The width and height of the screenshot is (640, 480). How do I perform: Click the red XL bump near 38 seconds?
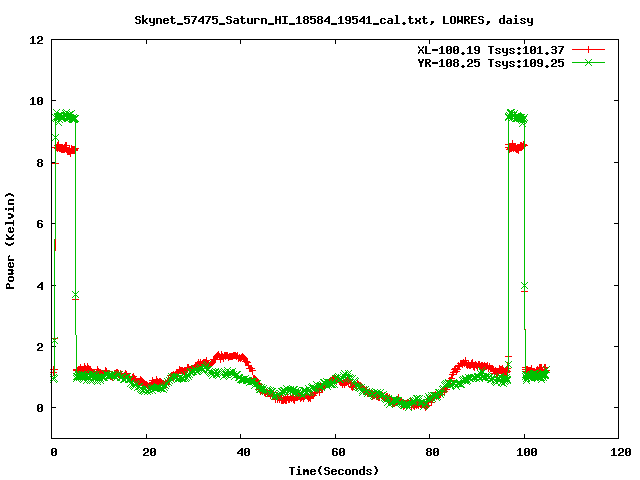[x=231, y=356]
